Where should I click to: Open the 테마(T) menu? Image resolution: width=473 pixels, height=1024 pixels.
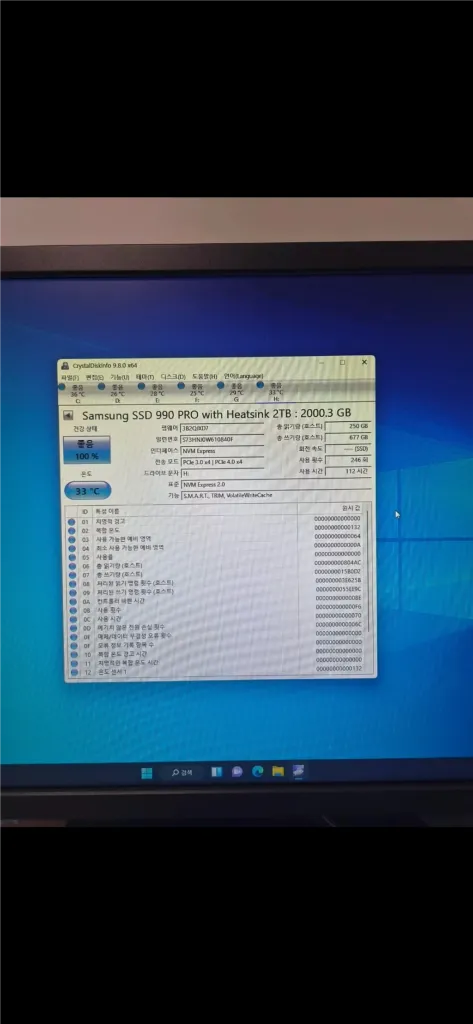(145, 377)
